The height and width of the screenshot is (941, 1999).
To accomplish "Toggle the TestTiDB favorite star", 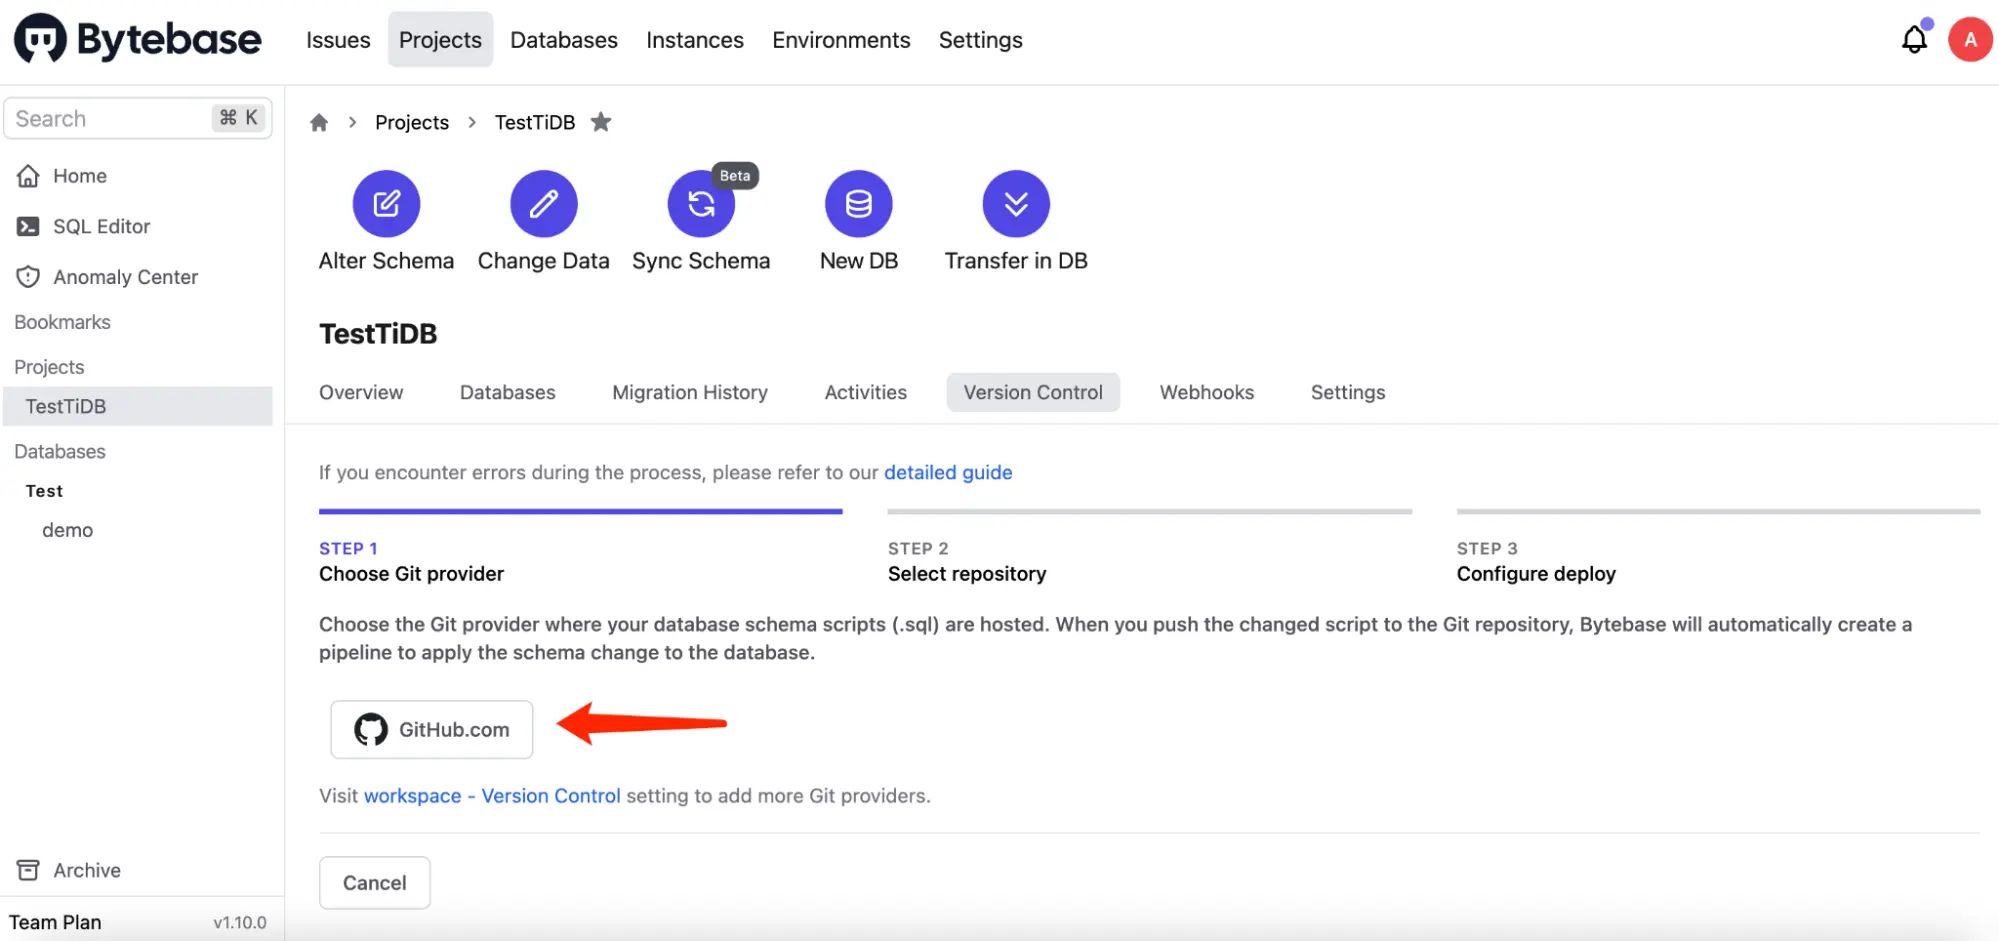I will pos(601,121).
